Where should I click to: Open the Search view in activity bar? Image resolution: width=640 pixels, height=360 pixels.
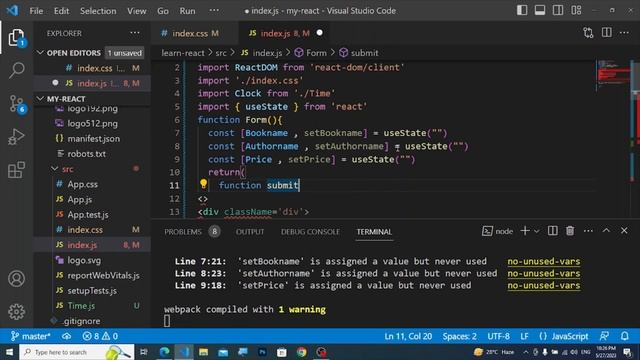pos(16,70)
